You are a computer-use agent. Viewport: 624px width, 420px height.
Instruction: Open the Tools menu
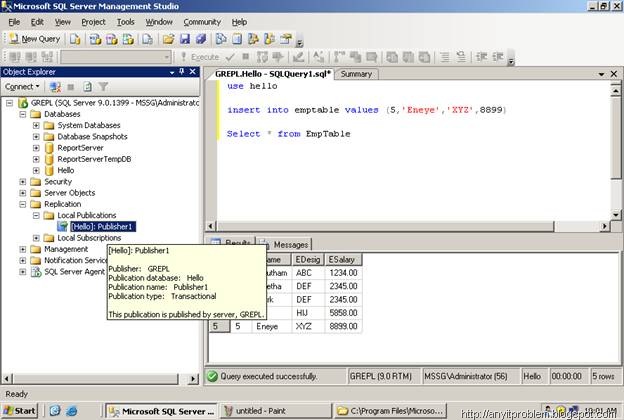[x=125, y=22]
